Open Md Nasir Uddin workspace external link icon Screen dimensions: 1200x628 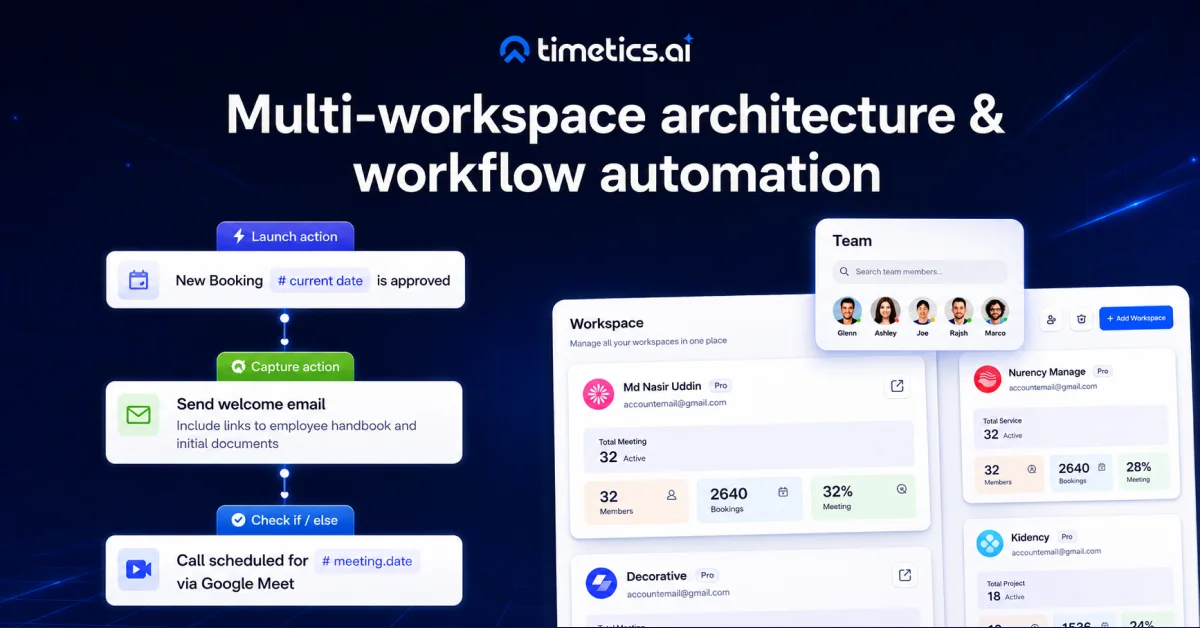point(897,386)
